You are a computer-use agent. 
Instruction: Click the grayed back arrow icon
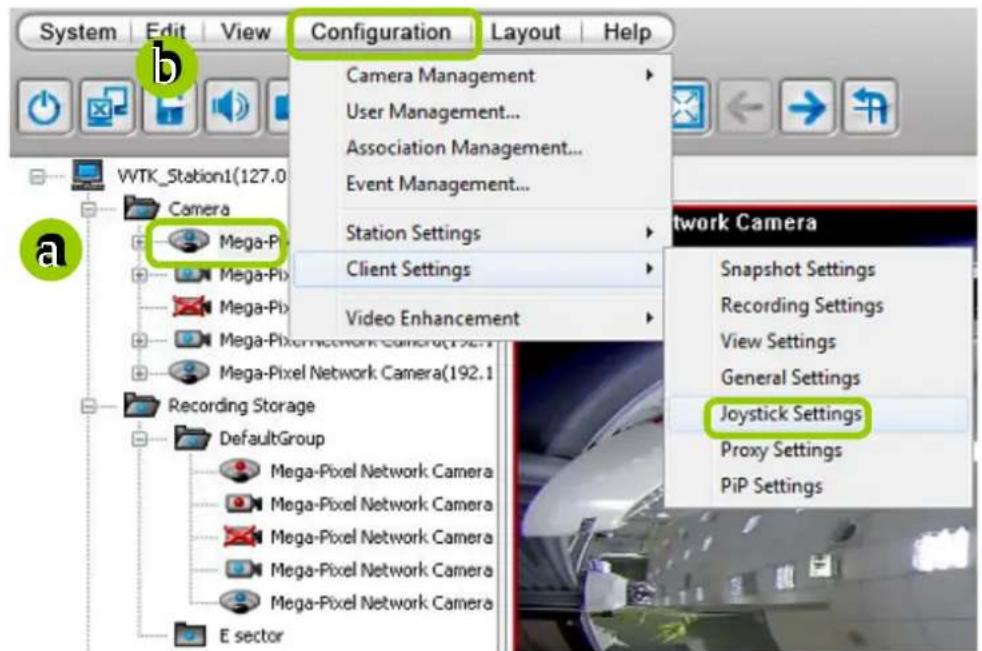pyautogui.click(x=745, y=107)
